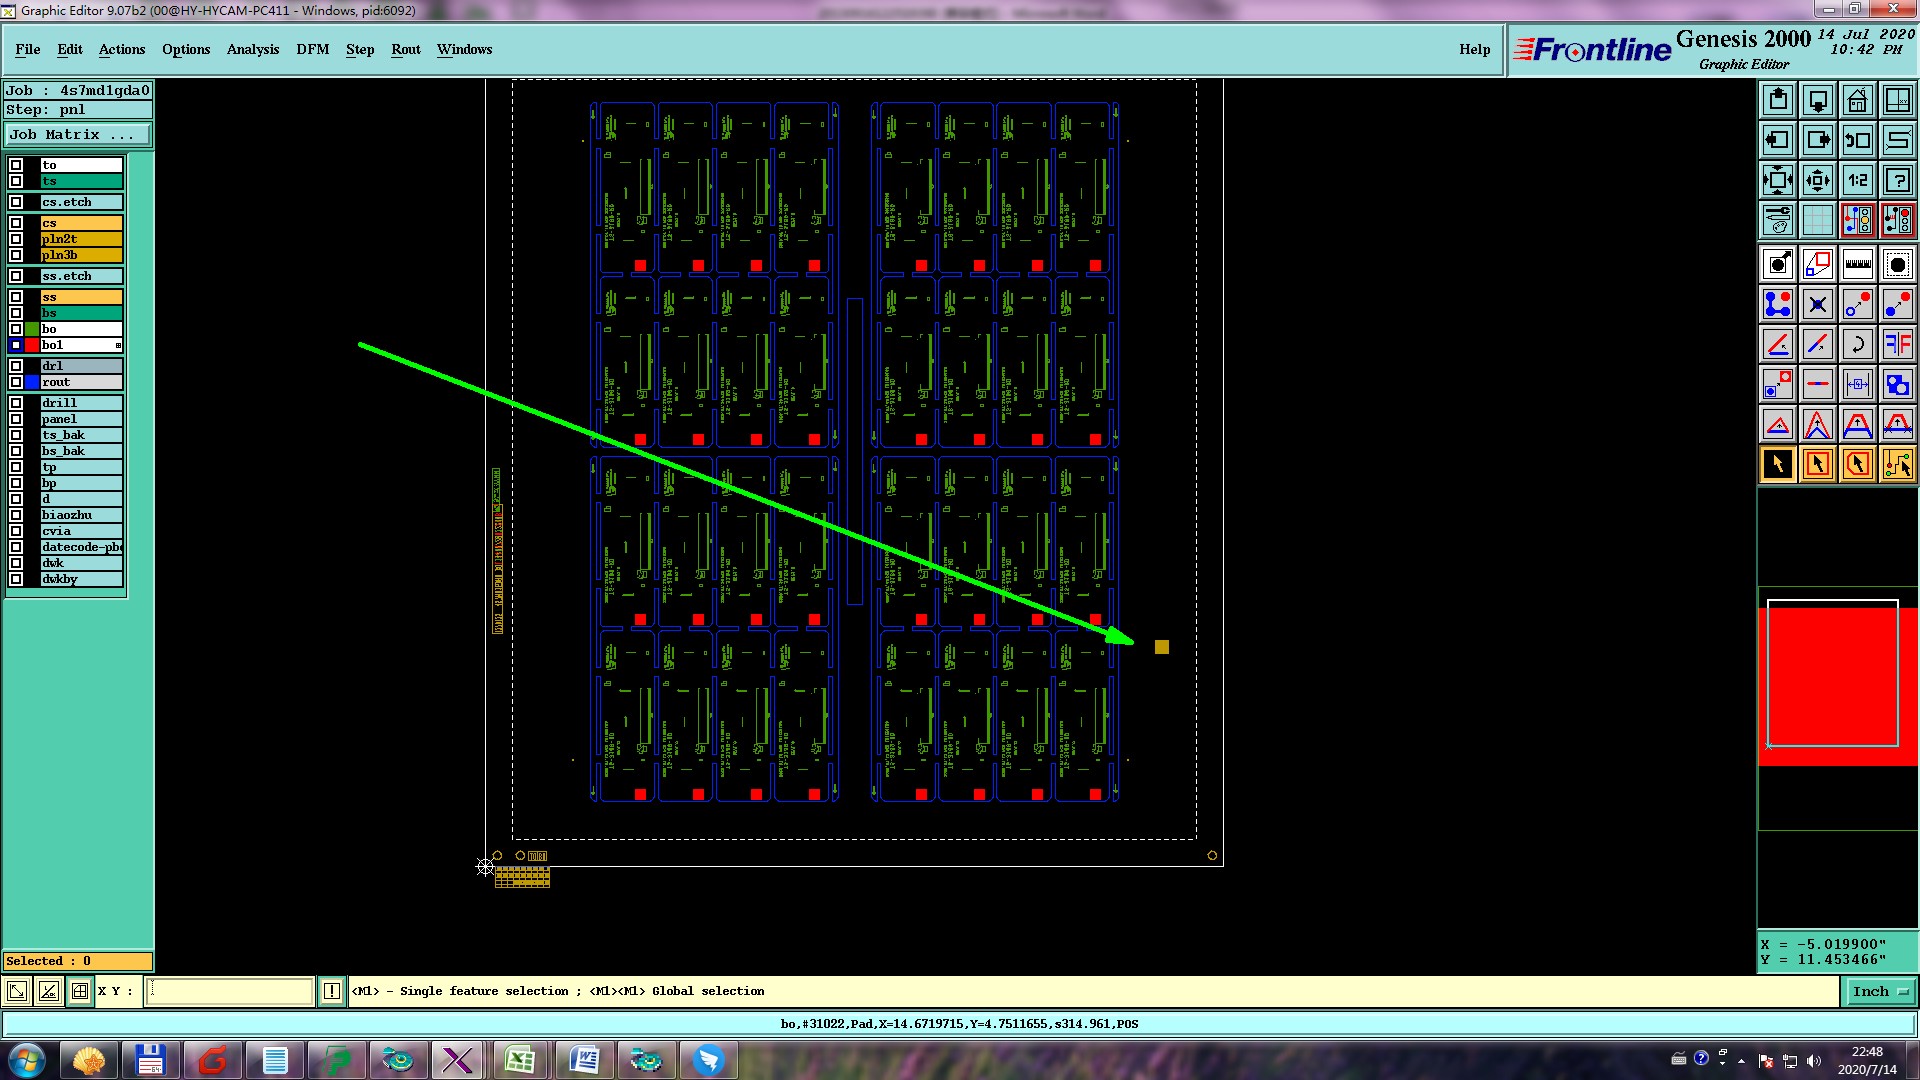Click the 1:2 zoom scale icon
Image resolution: width=1920 pixels, height=1080 pixels.
[1857, 180]
